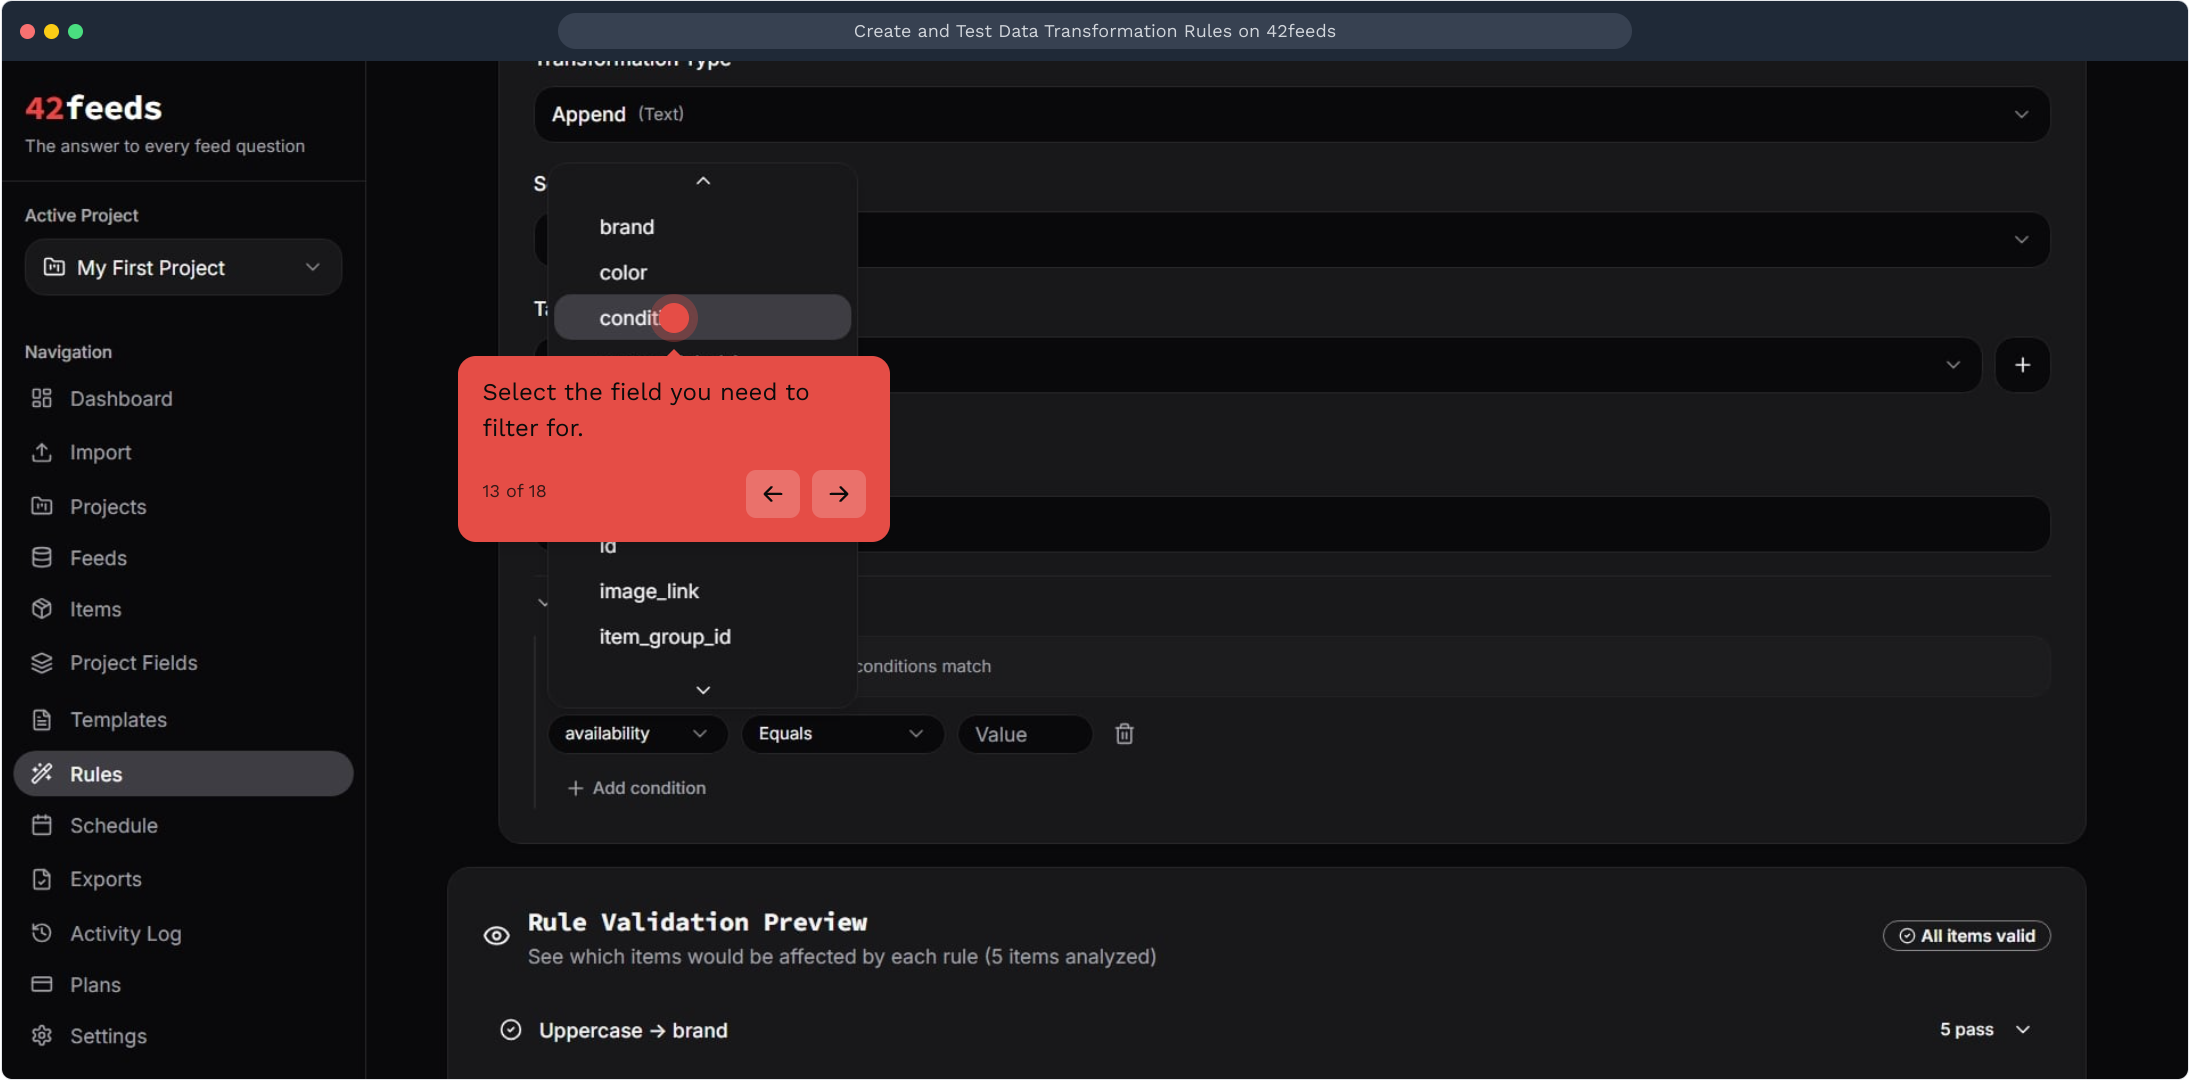Expand the 5 pass result row
This screenshot has height=1080, width=2190.
tap(2022, 1030)
